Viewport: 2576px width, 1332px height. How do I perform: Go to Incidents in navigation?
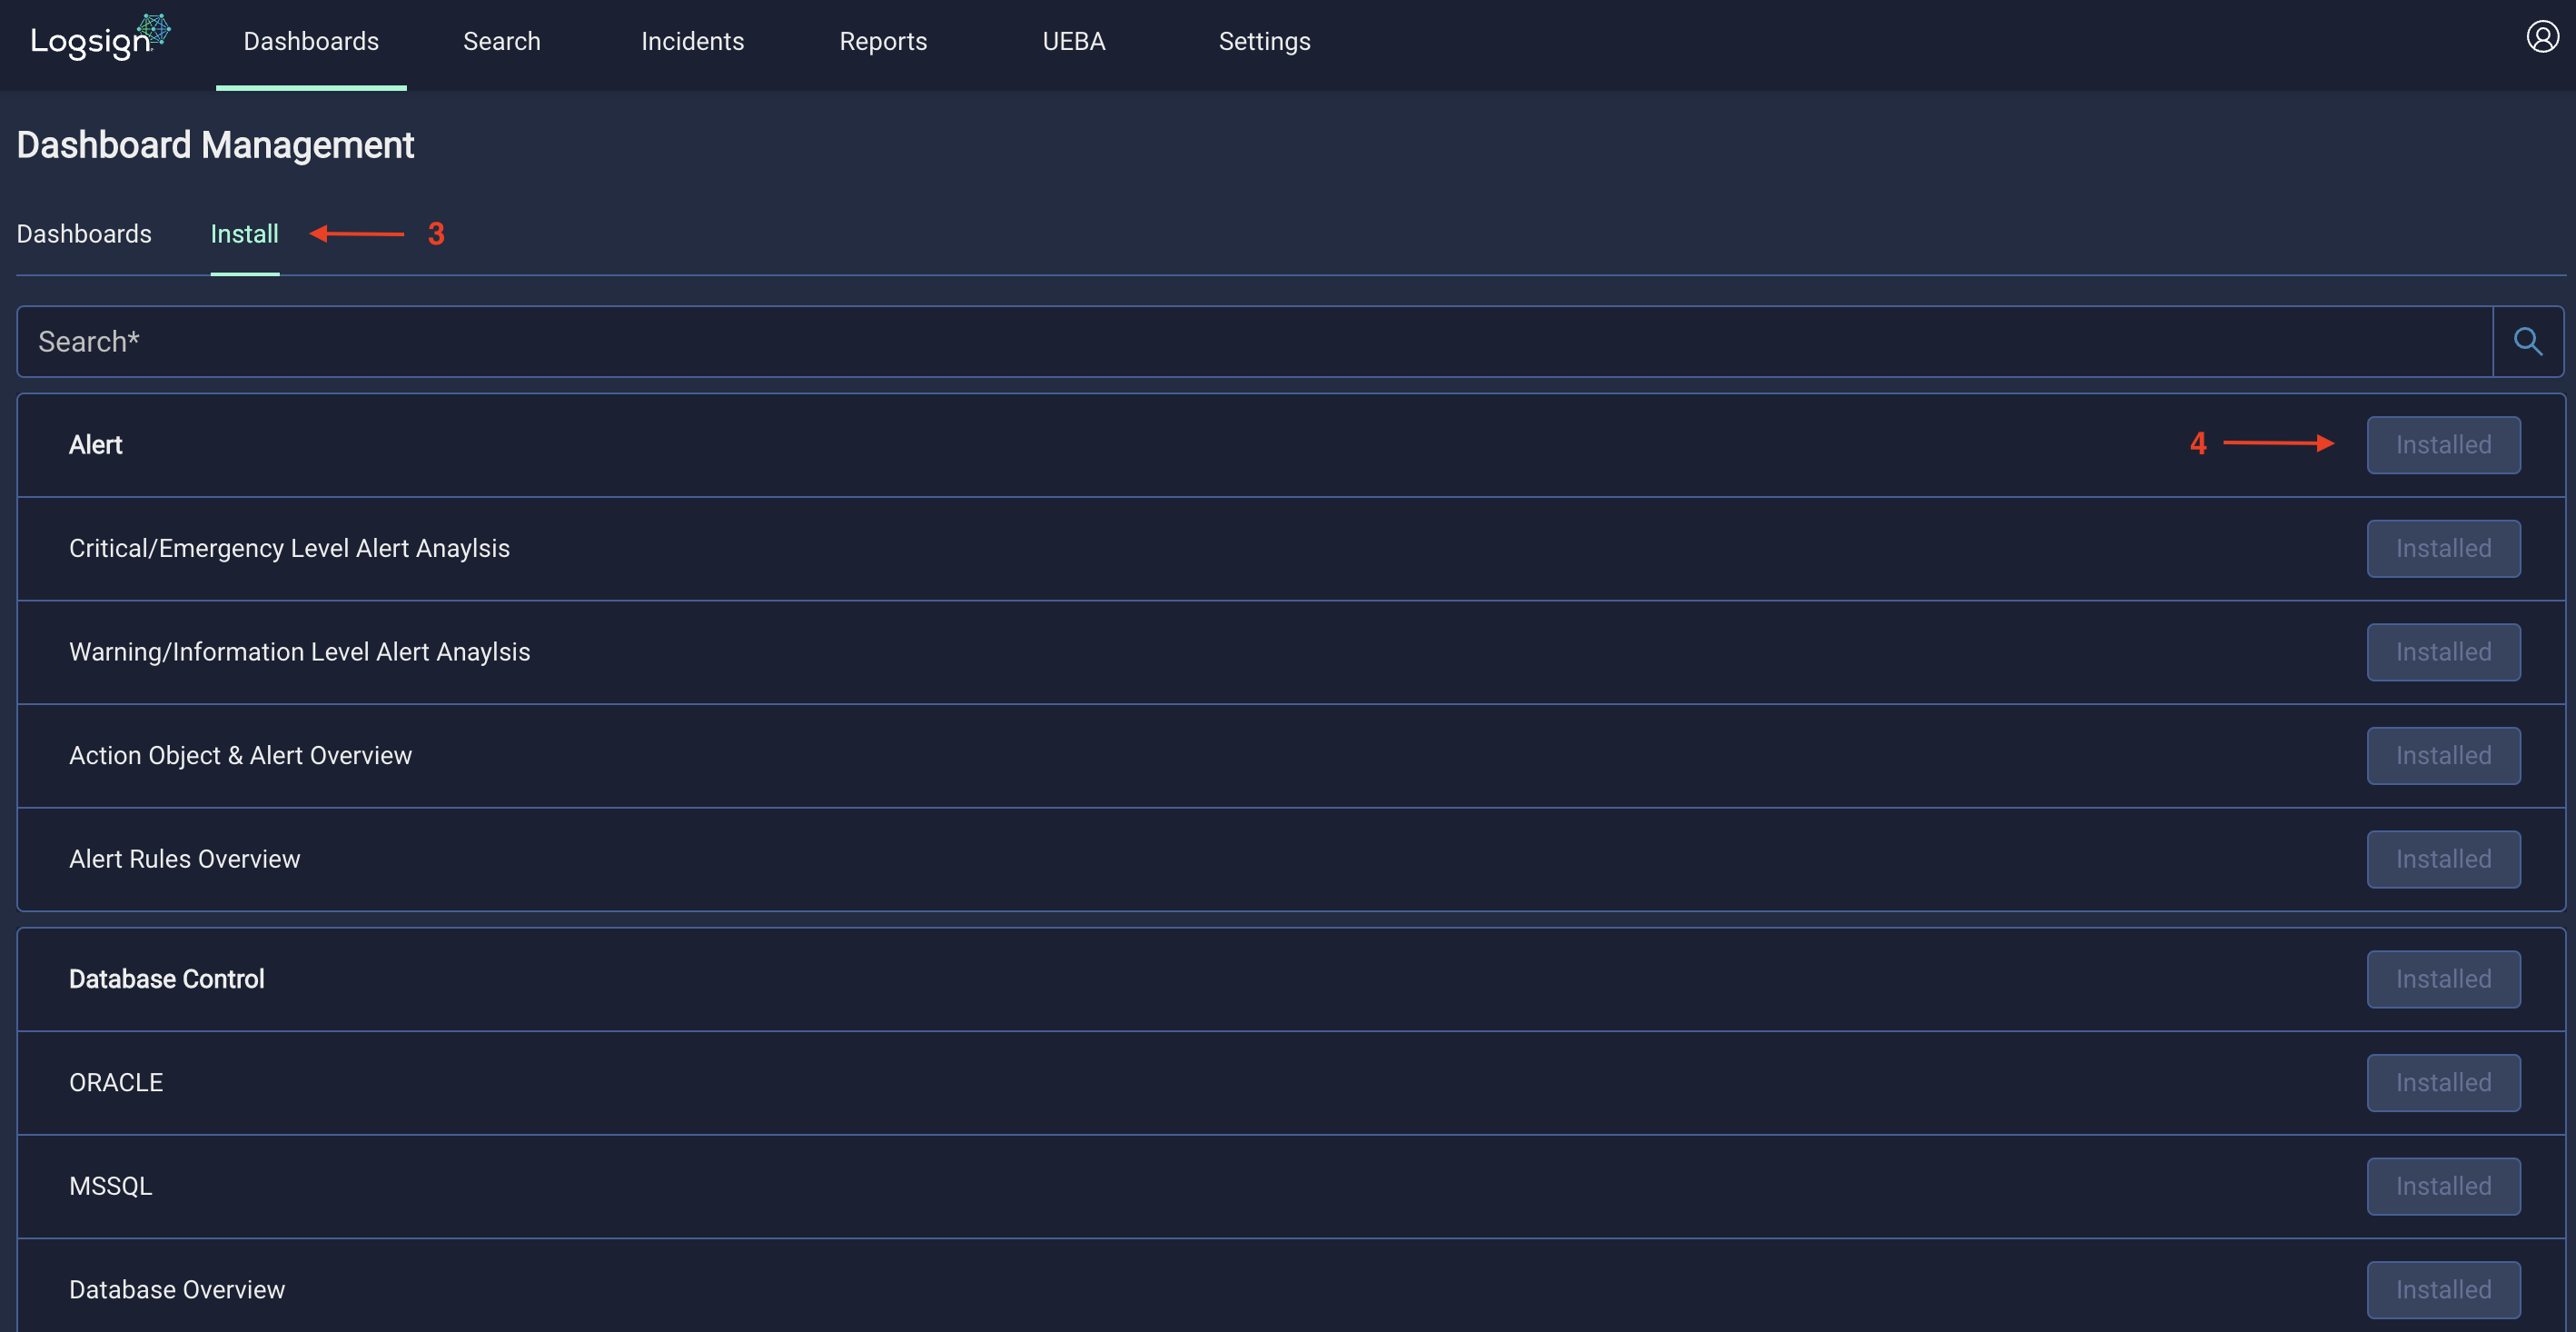[x=692, y=41]
